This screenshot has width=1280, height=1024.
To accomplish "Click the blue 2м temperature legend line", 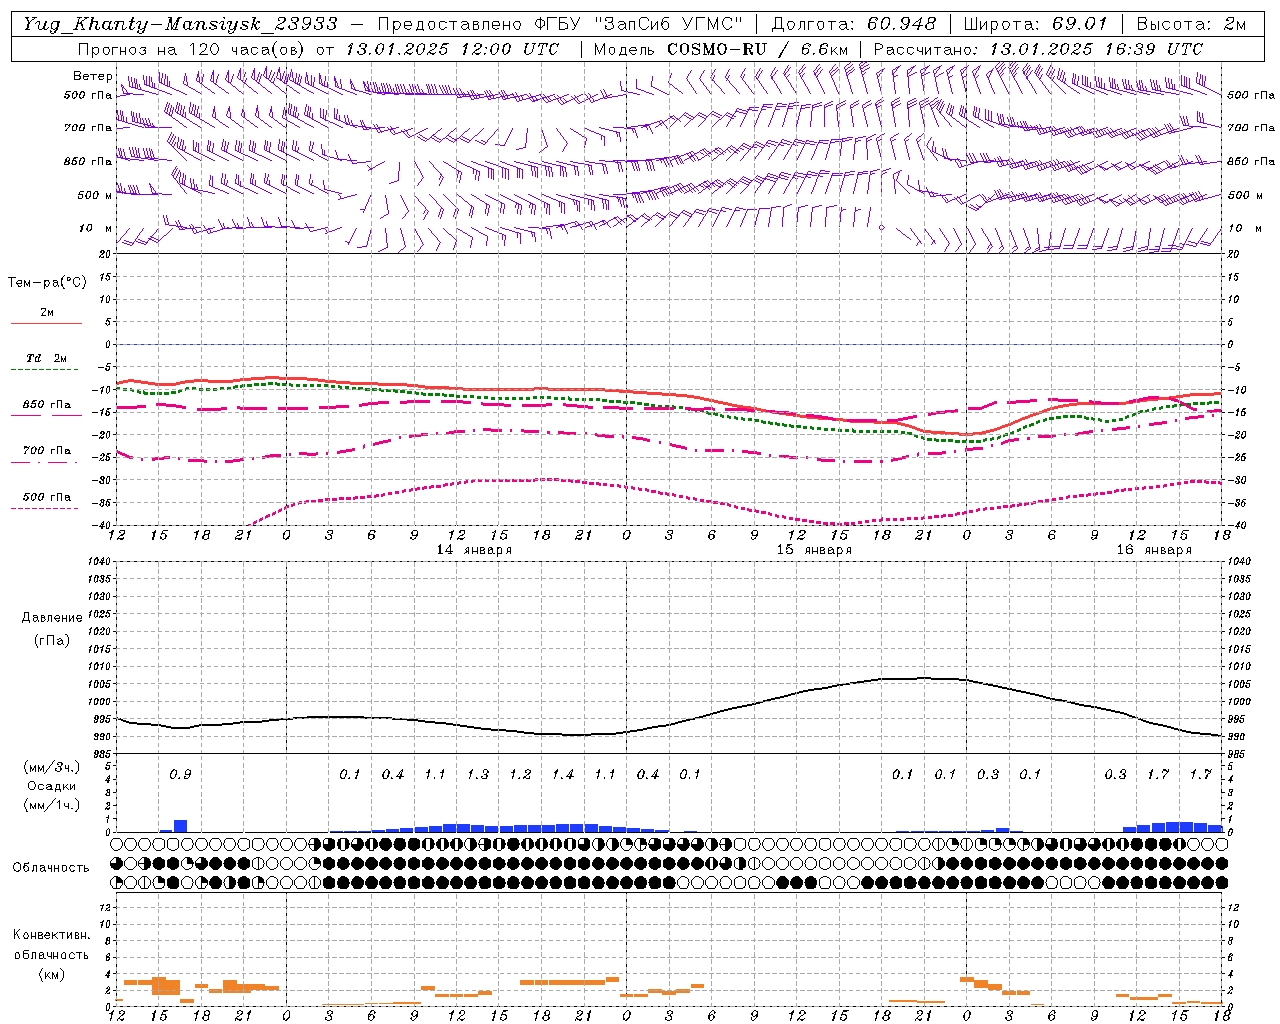I will tap(46, 324).
